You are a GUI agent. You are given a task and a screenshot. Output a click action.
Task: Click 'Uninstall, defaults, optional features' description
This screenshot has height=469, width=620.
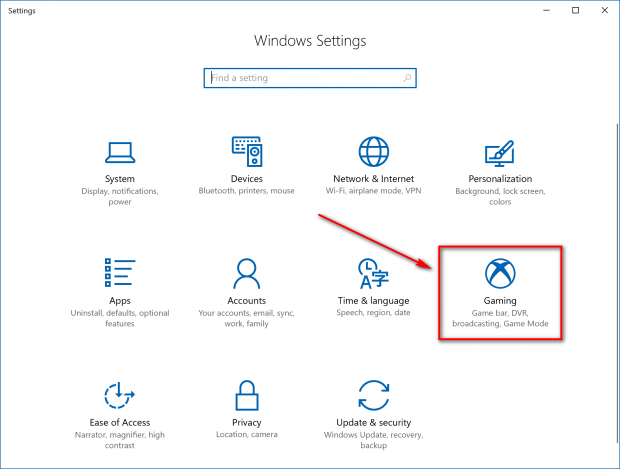tap(120, 318)
